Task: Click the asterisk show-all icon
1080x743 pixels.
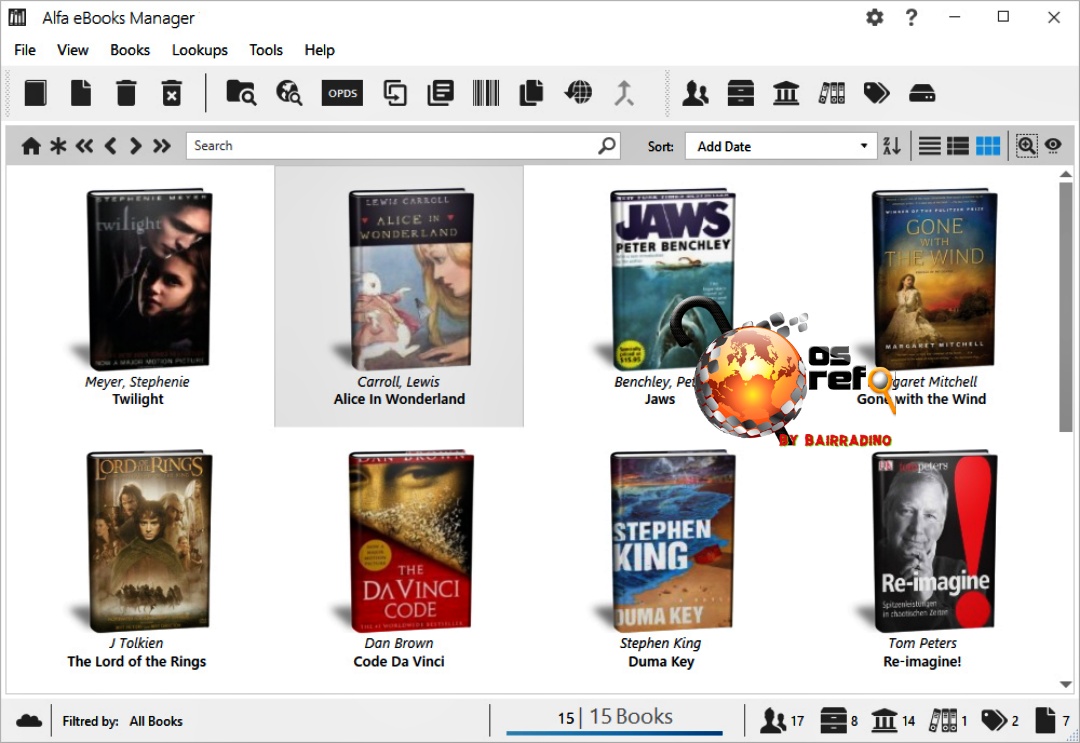Action: point(59,146)
